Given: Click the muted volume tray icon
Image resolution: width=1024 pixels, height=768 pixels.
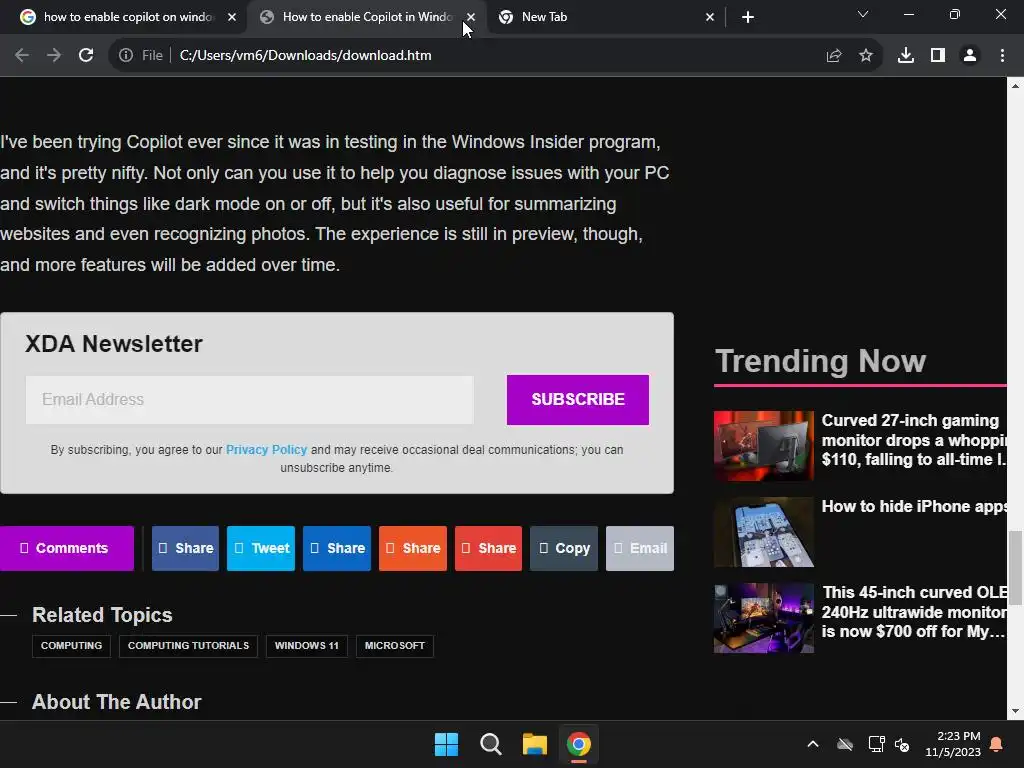Looking at the screenshot, I should coord(903,744).
